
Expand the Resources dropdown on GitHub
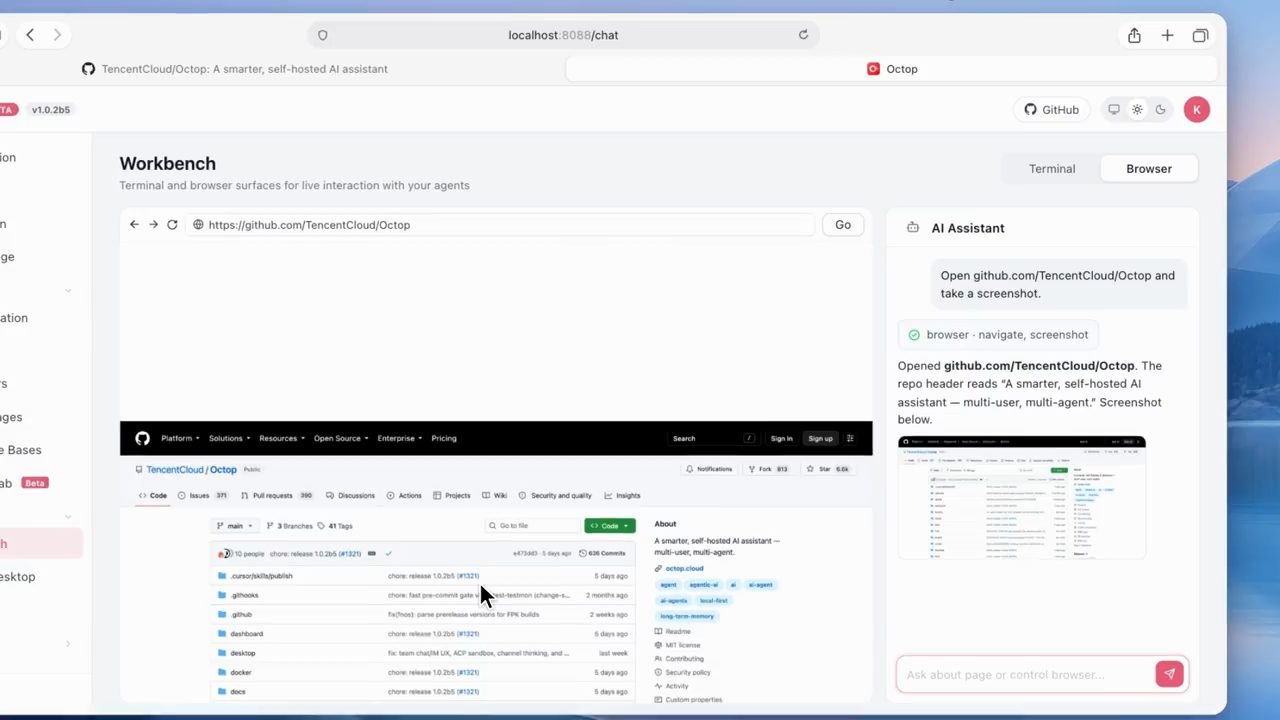282,438
